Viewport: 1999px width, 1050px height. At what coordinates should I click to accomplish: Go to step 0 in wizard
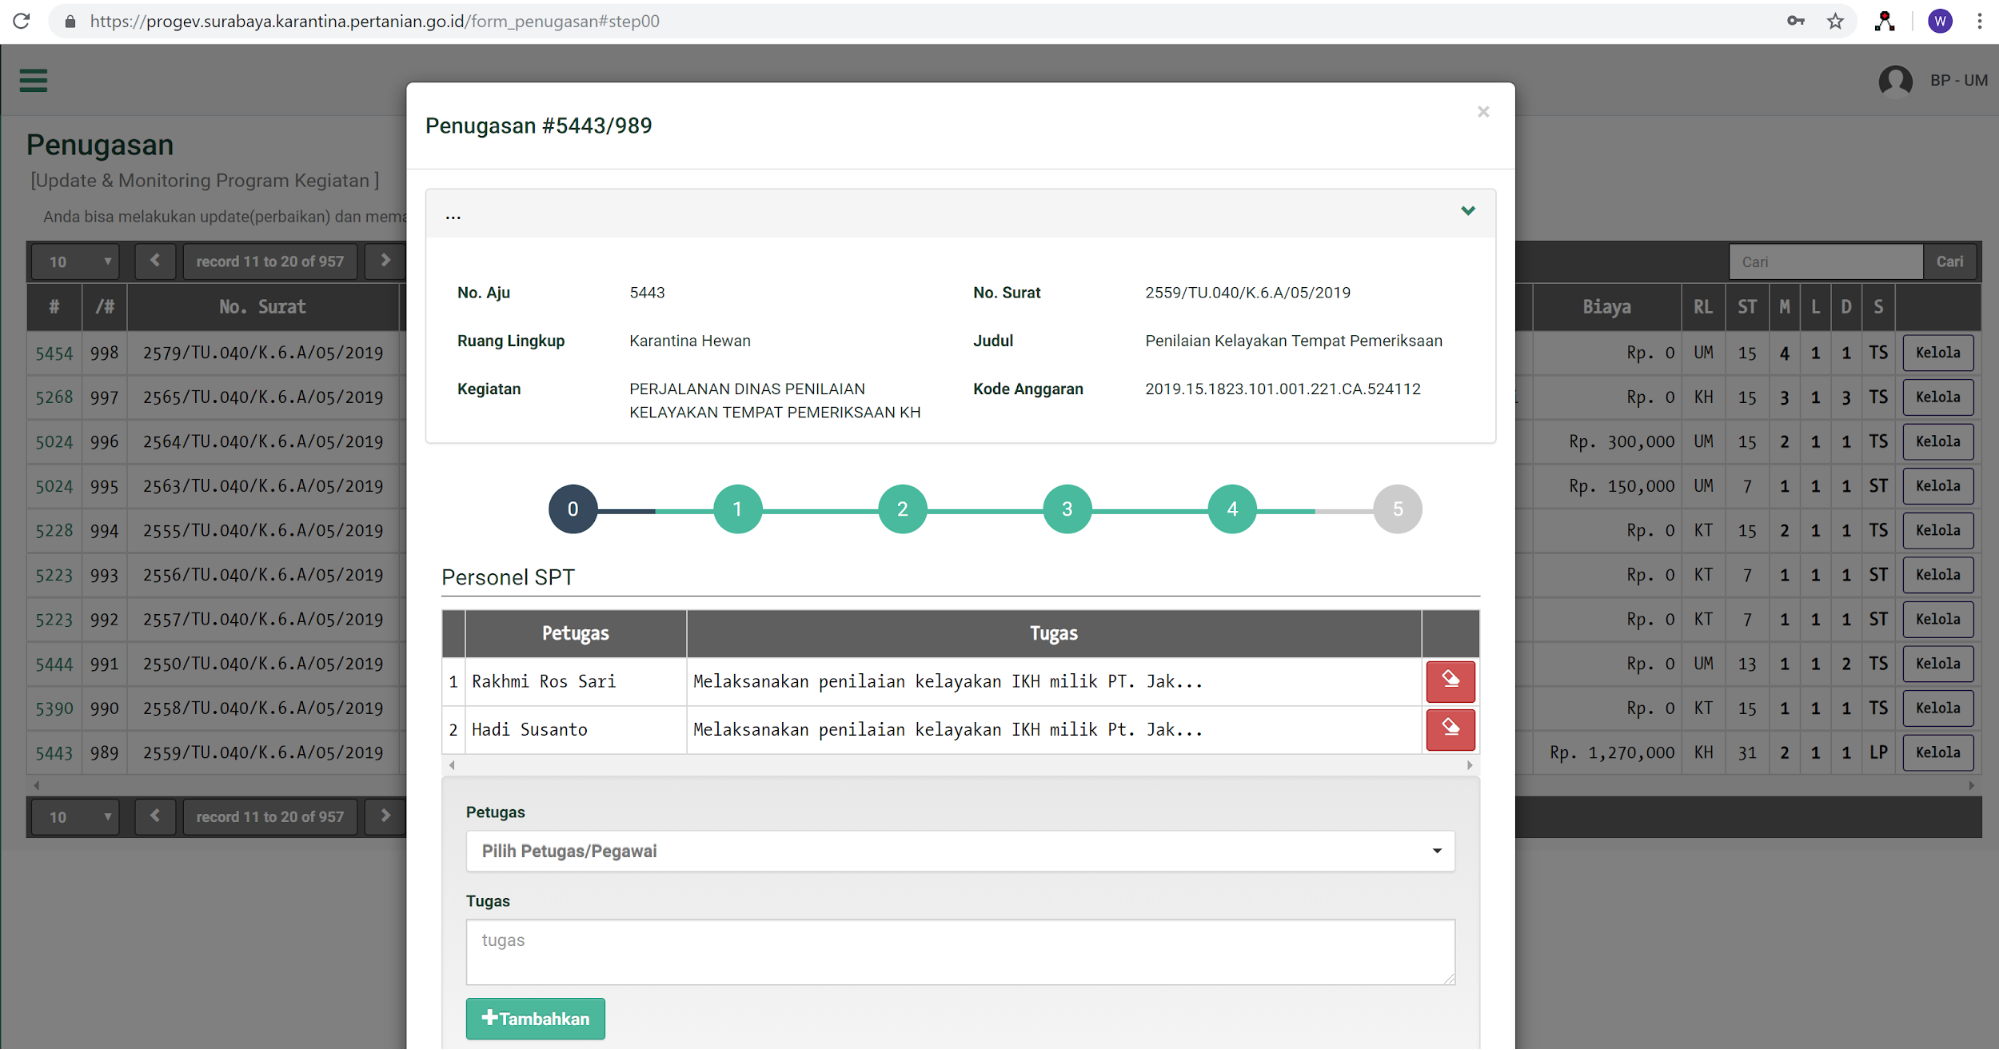[572, 509]
